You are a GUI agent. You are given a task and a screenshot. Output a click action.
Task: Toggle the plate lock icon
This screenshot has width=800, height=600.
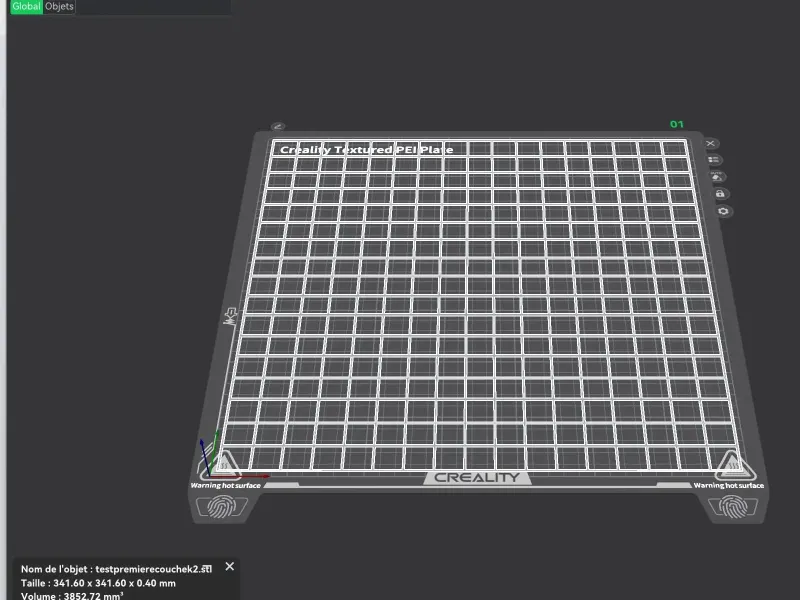coord(720,194)
